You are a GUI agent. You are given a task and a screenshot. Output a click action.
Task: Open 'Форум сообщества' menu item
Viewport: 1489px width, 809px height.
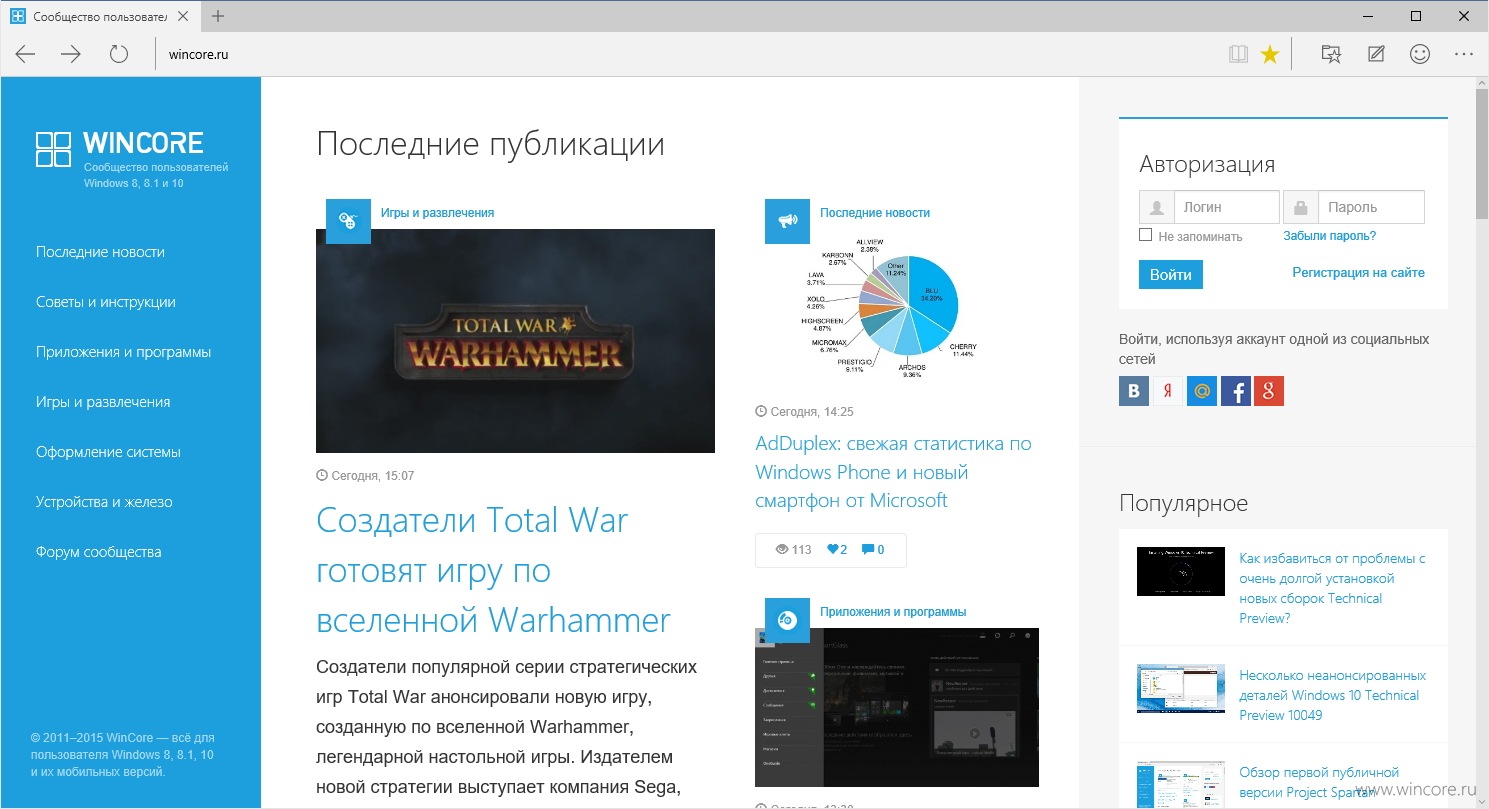click(x=98, y=552)
